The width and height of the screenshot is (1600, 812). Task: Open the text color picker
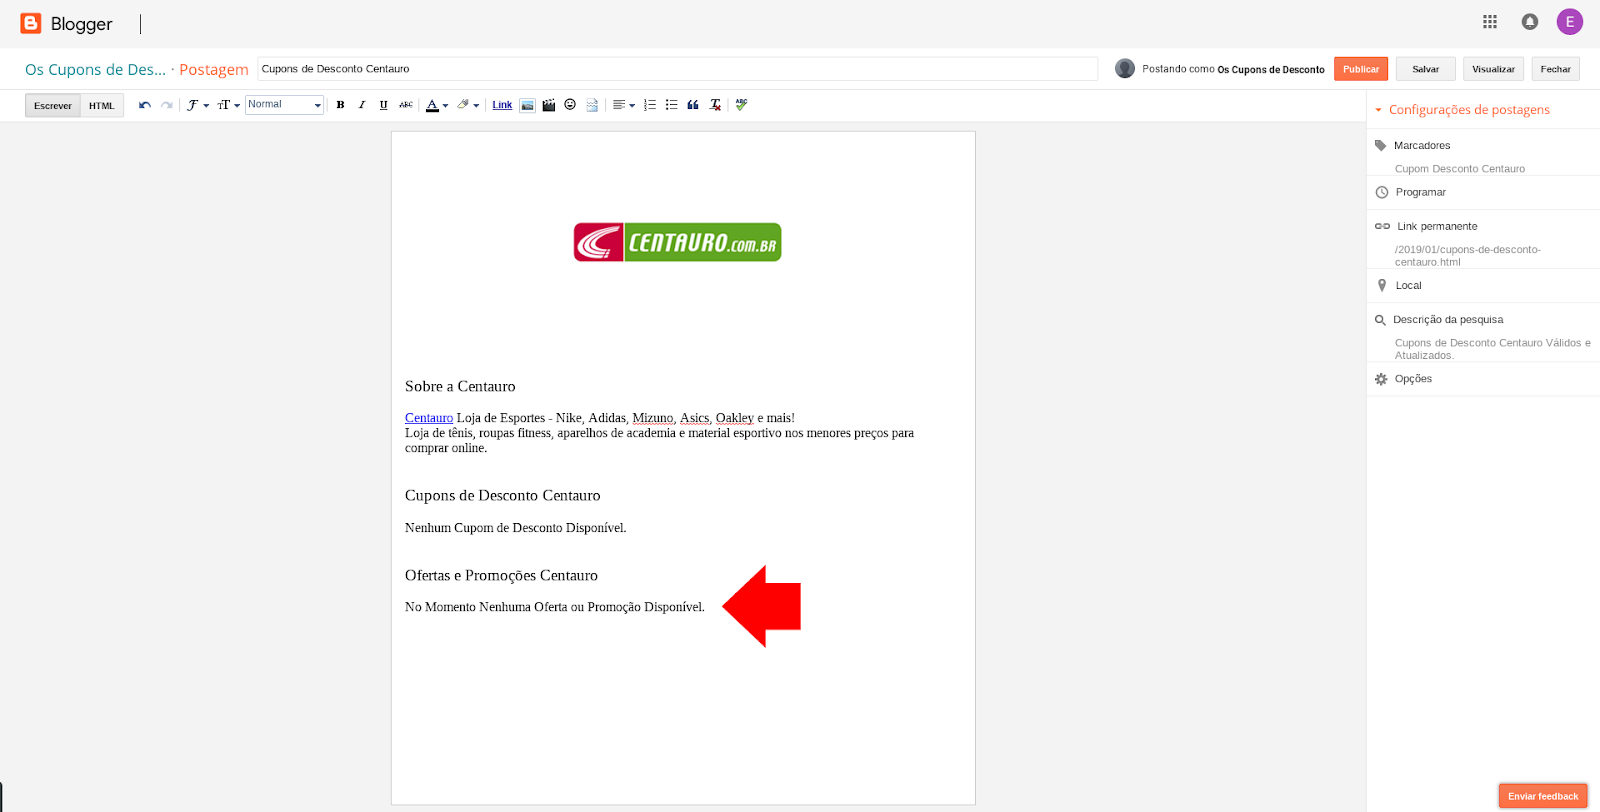click(437, 105)
